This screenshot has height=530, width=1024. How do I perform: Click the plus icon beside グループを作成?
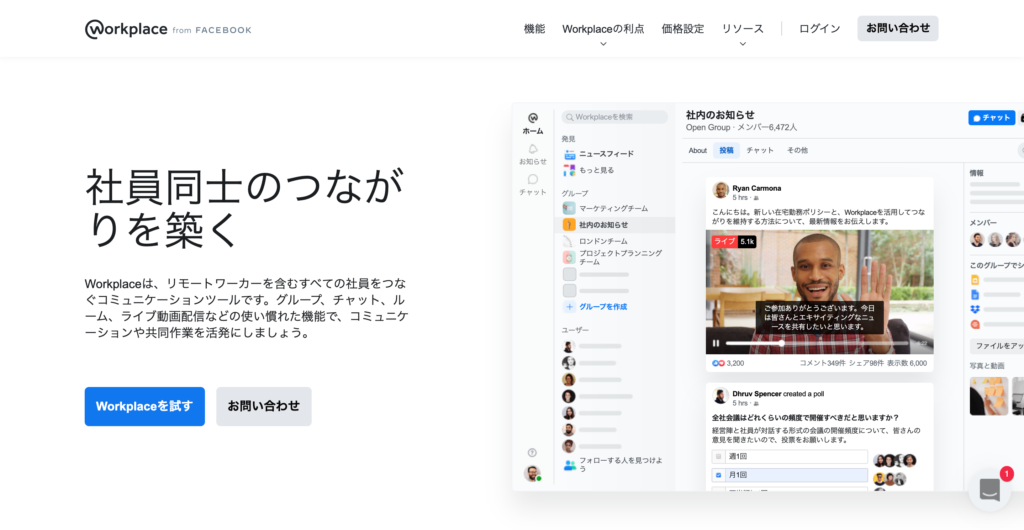tap(569, 307)
